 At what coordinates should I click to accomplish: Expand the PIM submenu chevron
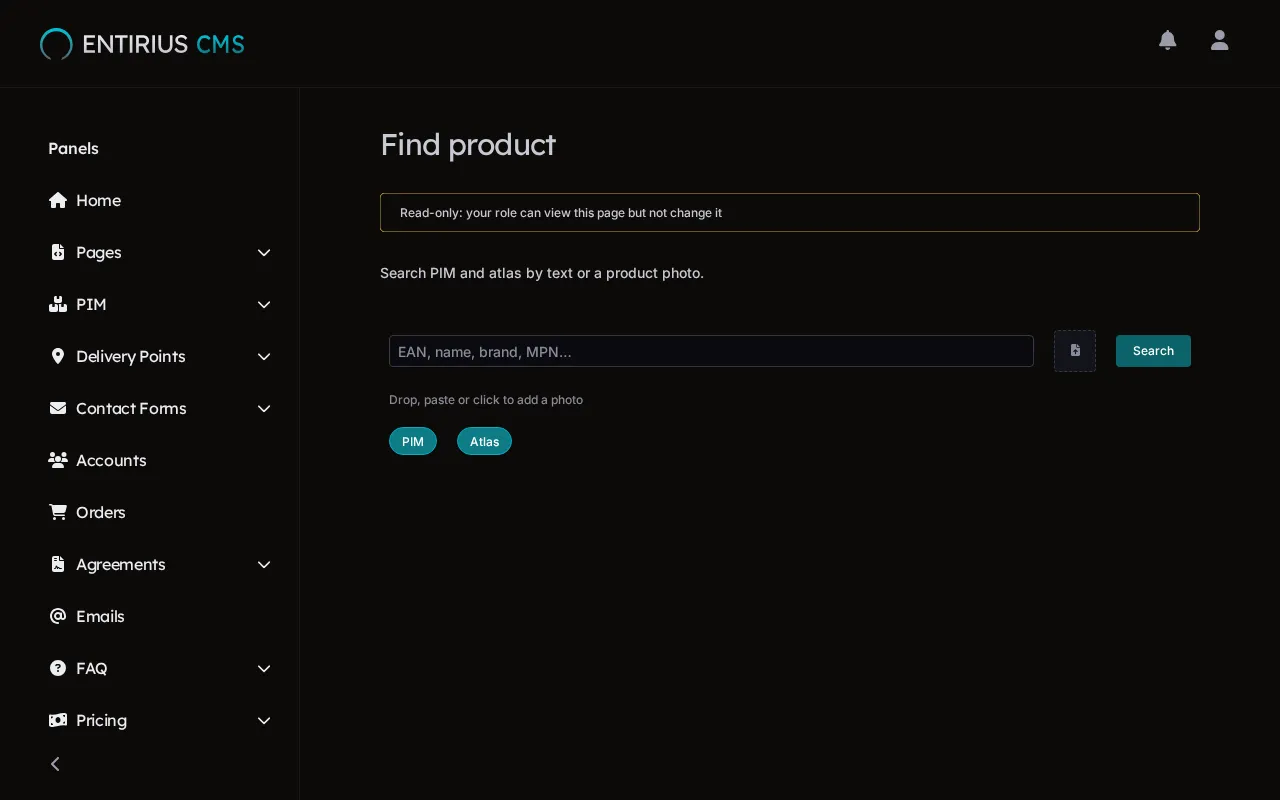click(x=264, y=304)
